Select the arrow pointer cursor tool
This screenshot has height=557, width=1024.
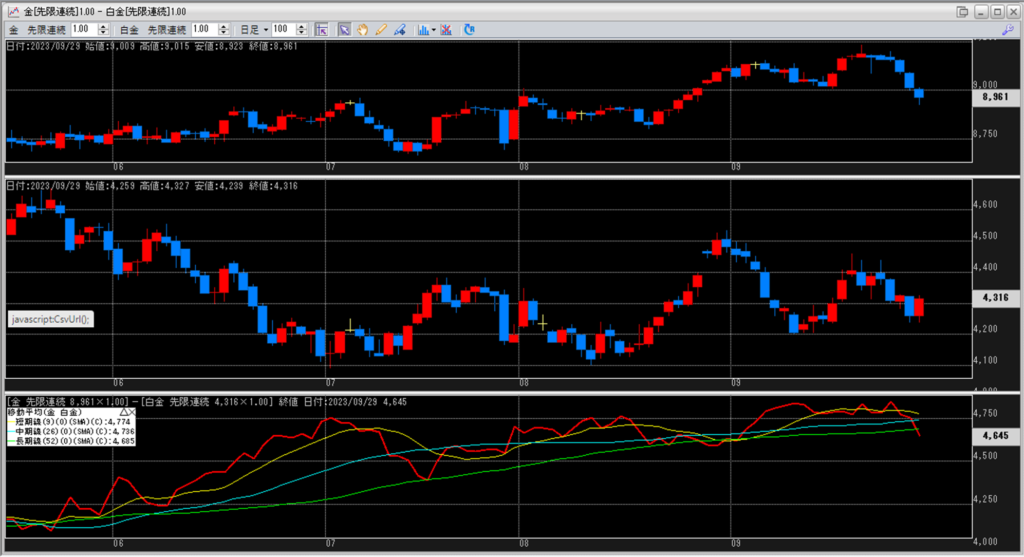[344, 30]
